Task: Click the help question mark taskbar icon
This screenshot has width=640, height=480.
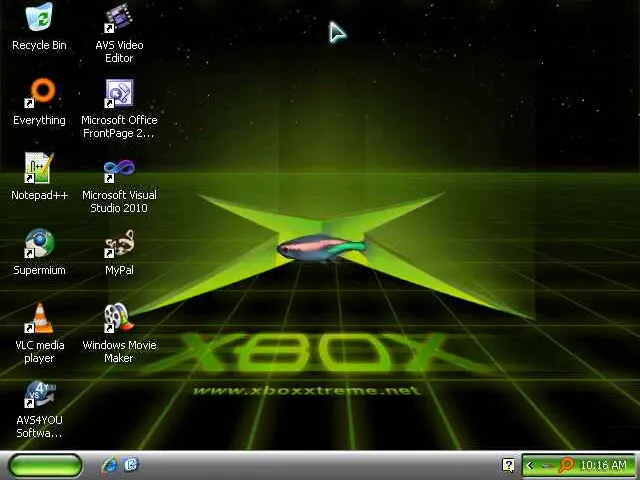Action: 508,465
